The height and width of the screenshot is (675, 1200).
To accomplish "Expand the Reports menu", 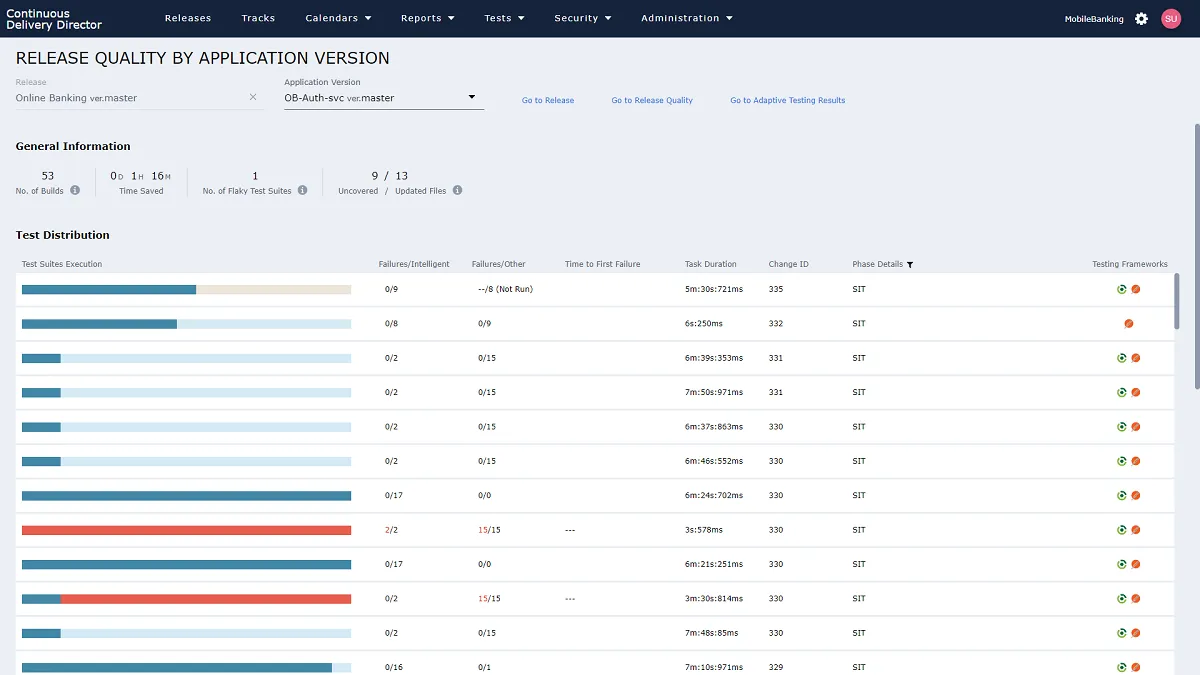I will click(427, 18).
